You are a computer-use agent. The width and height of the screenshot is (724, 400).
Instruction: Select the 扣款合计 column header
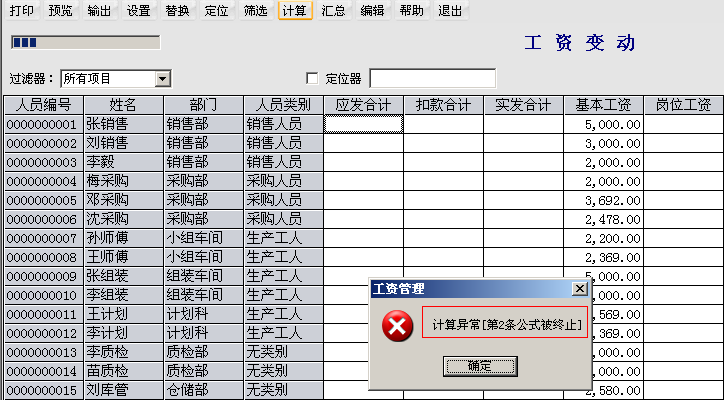tap(443, 105)
